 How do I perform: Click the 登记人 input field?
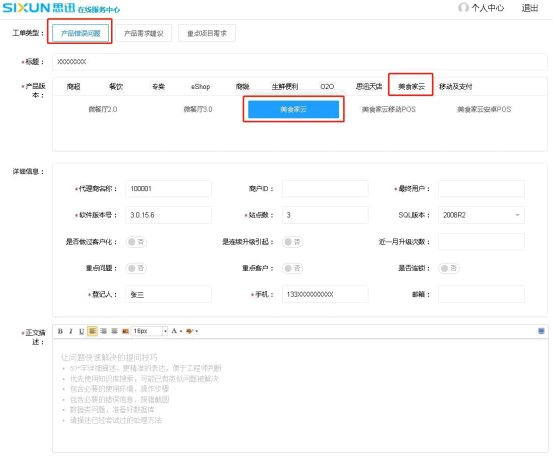coord(169,294)
